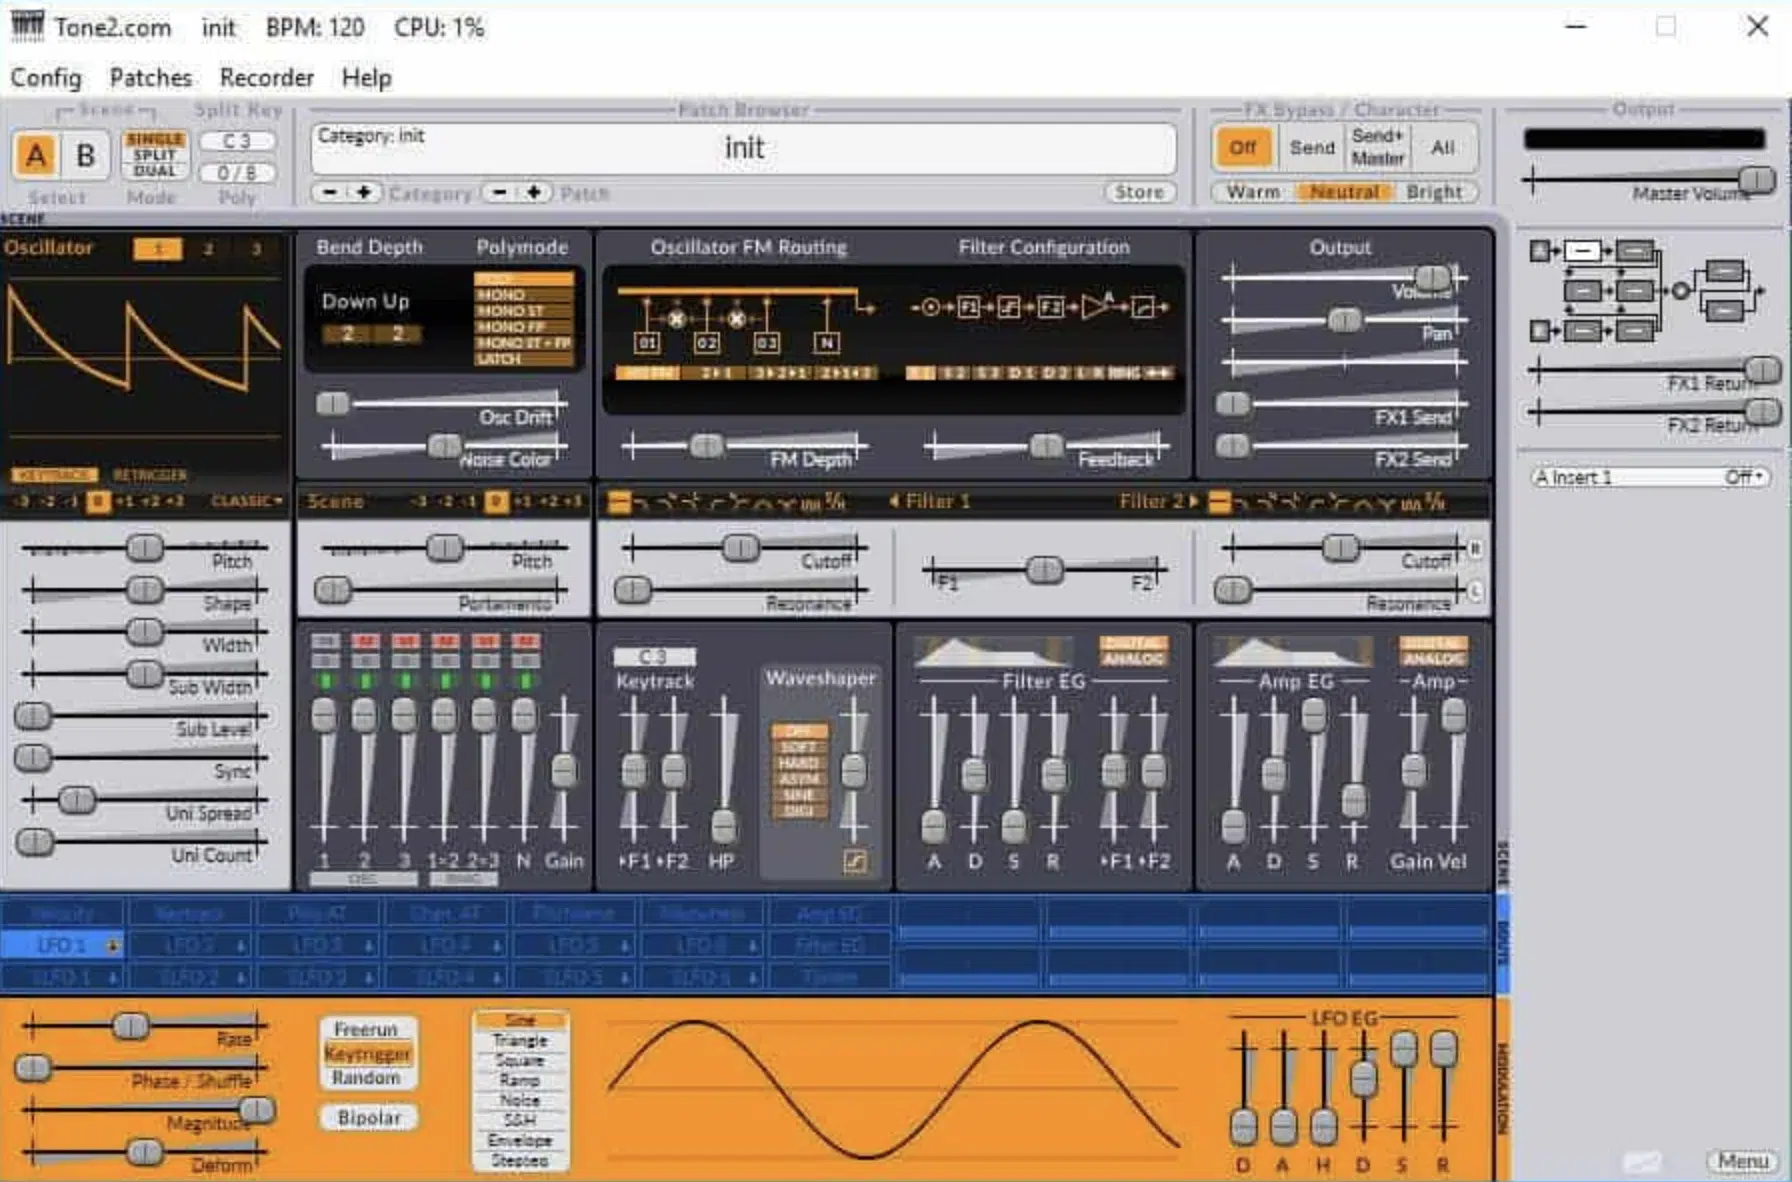Select MONO polymode

tap(524, 295)
